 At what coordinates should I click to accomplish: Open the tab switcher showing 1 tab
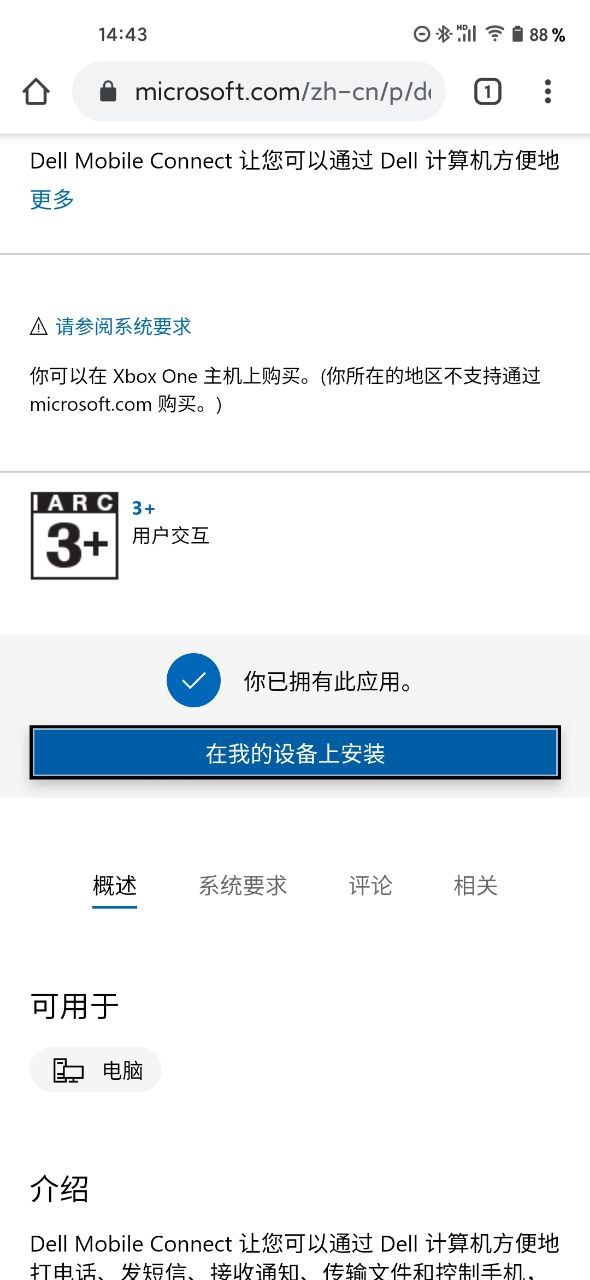(x=487, y=92)
